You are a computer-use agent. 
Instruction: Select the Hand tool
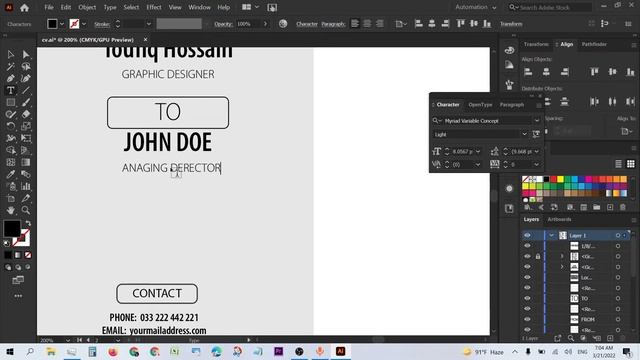tap(11, 210)
